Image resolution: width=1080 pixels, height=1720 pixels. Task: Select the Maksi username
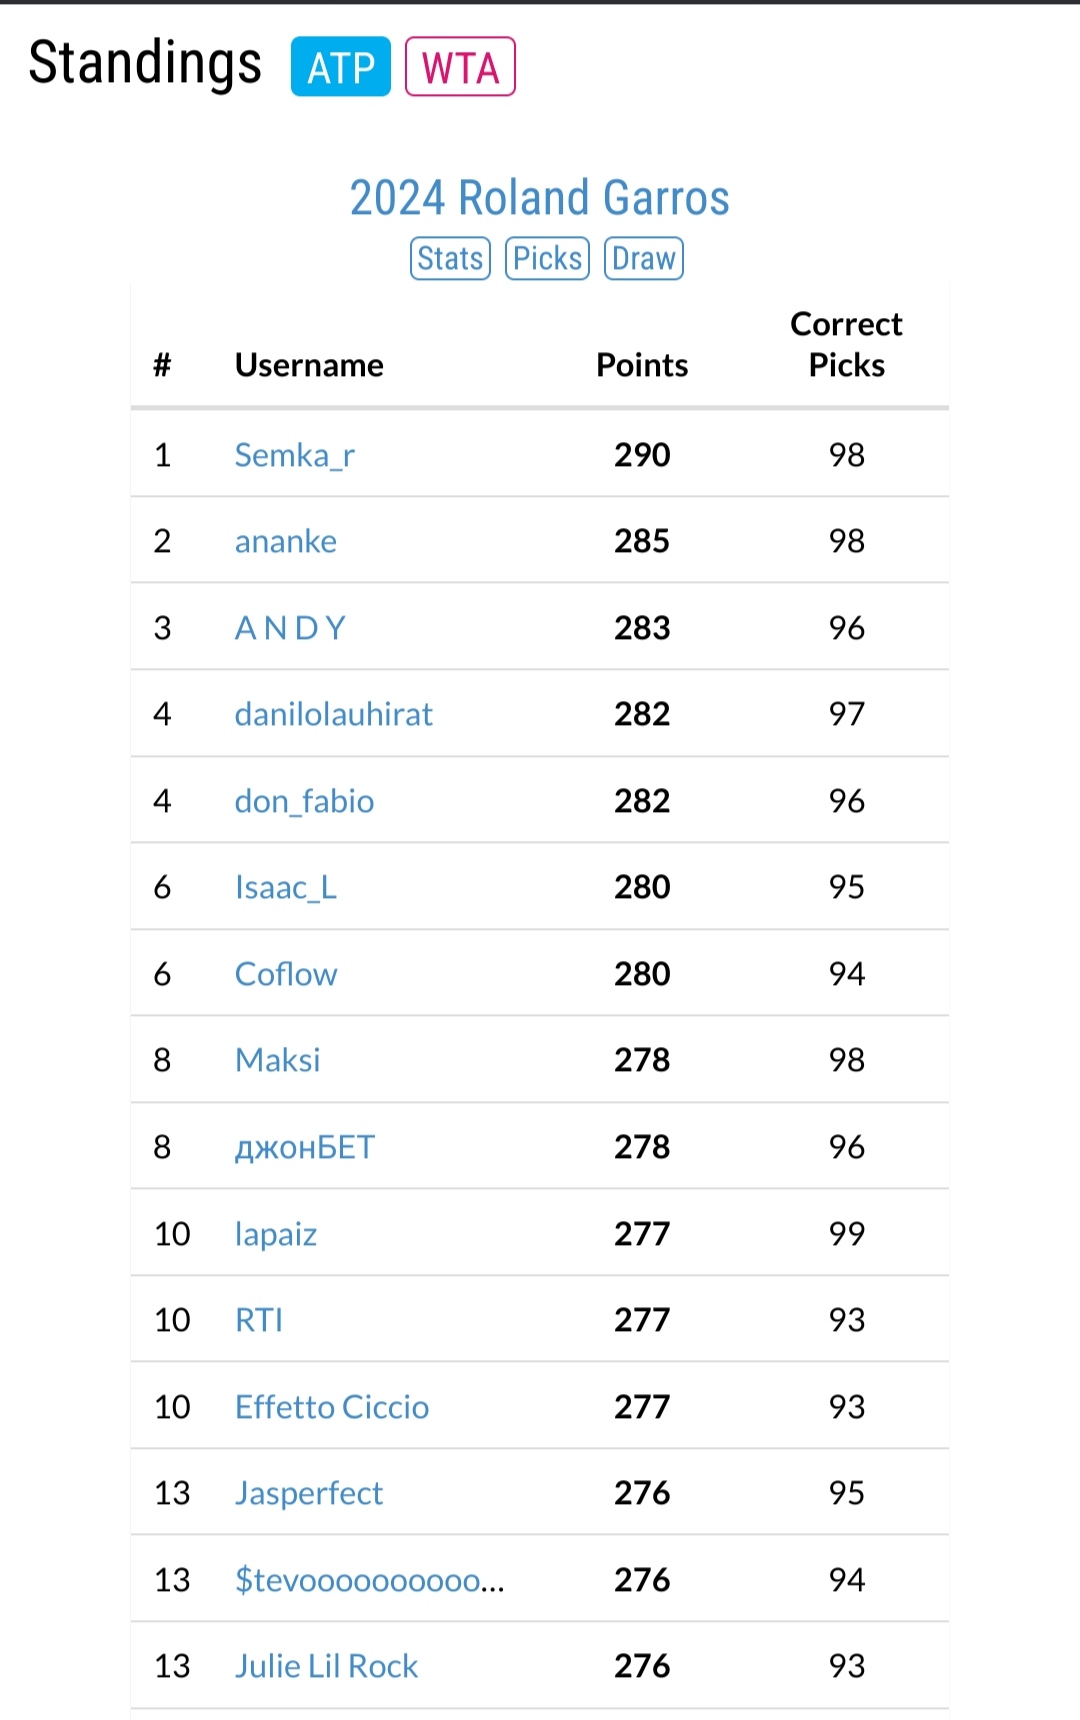(278, 1060)
